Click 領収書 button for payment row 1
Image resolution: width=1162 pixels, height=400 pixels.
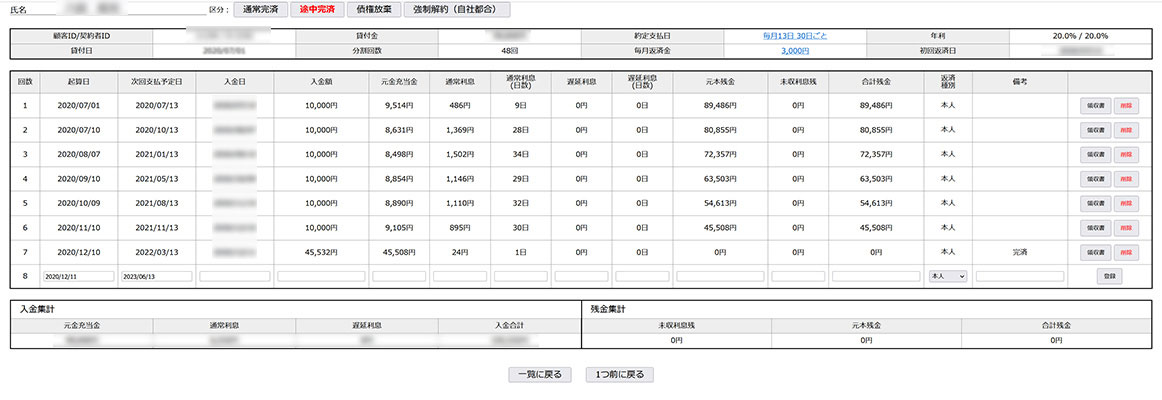coord(1095,103)
